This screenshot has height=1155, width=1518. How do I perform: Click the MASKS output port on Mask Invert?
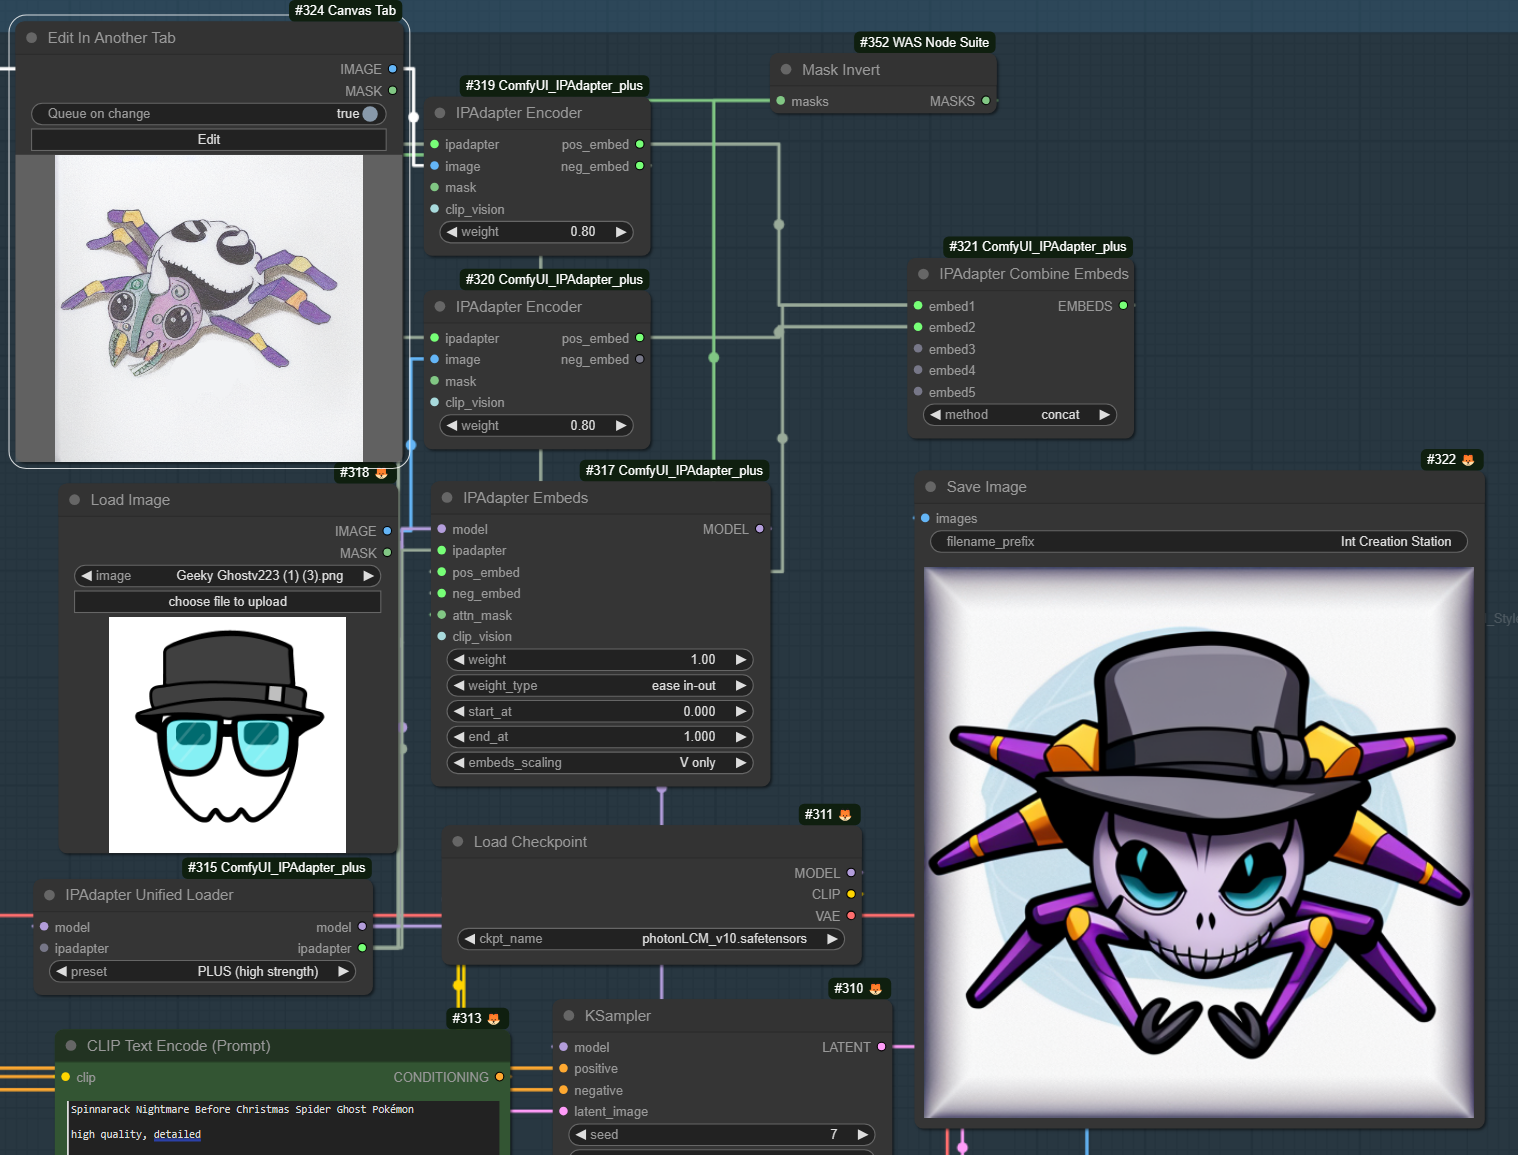coord(986,101)
